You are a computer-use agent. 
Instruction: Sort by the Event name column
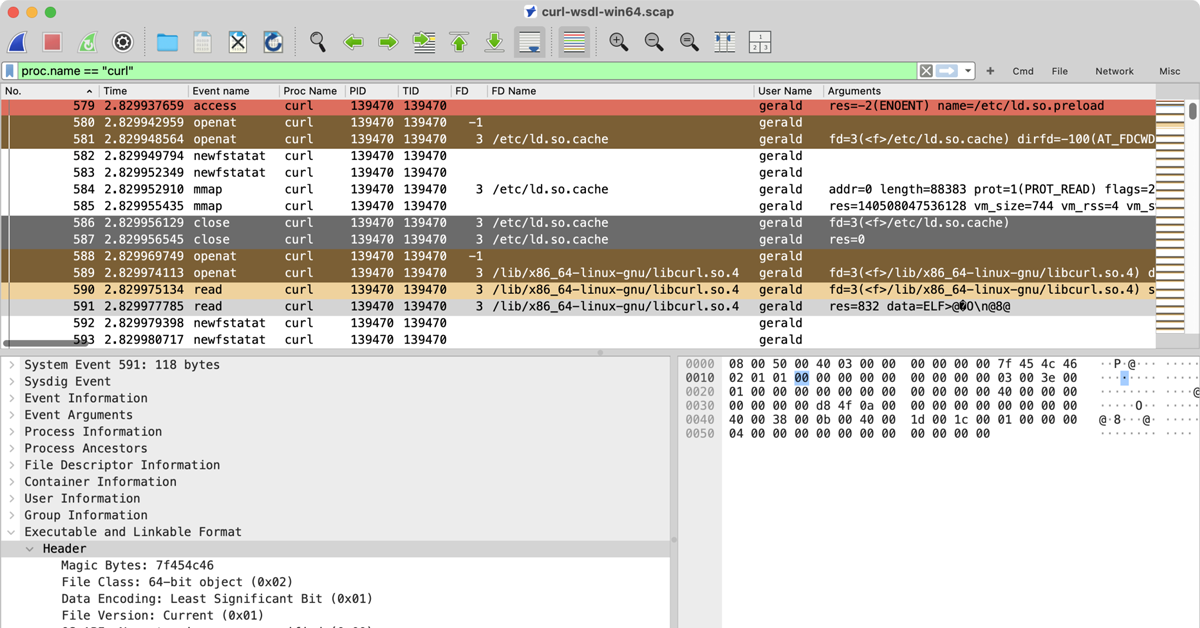233,91
